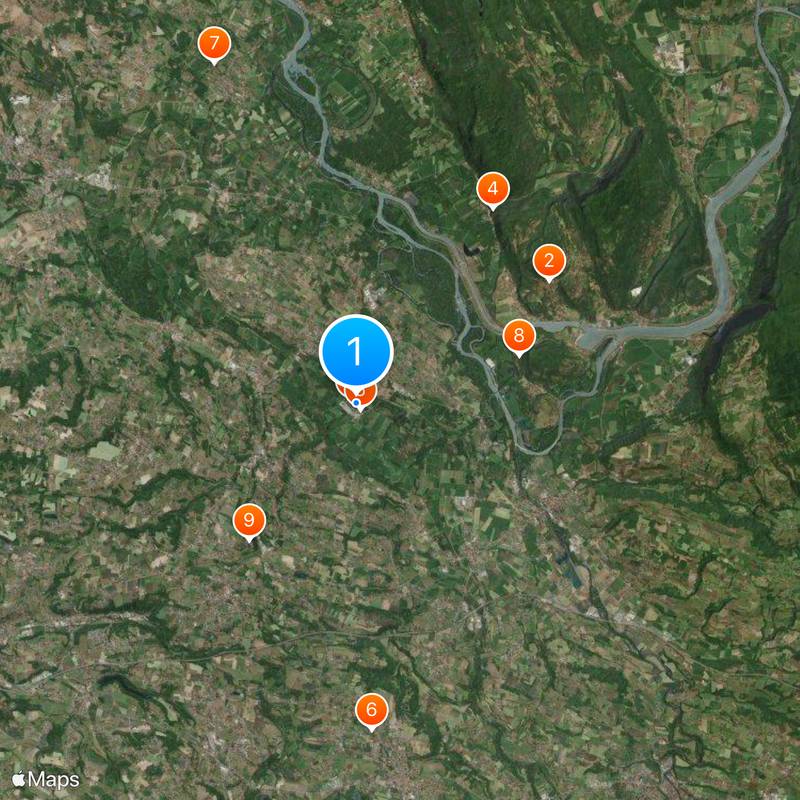
Task: Tap orange pin number 4
Action: coord(492,189)
